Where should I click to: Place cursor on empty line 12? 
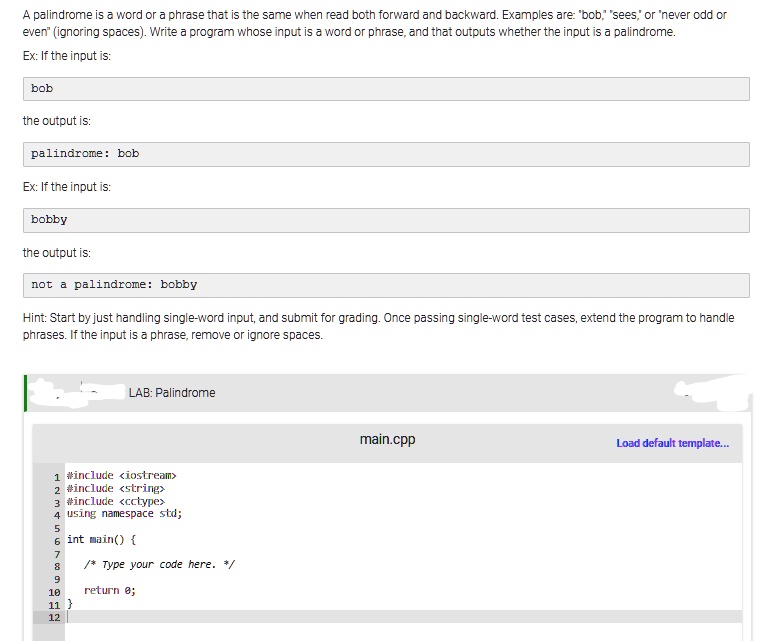403,617
